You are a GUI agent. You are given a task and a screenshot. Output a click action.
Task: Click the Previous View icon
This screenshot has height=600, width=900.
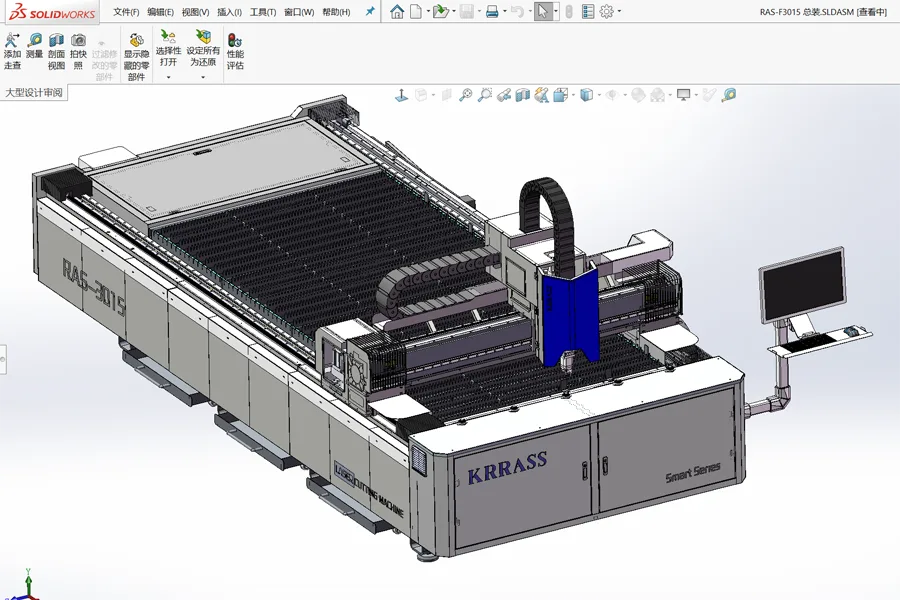[504, 95]
